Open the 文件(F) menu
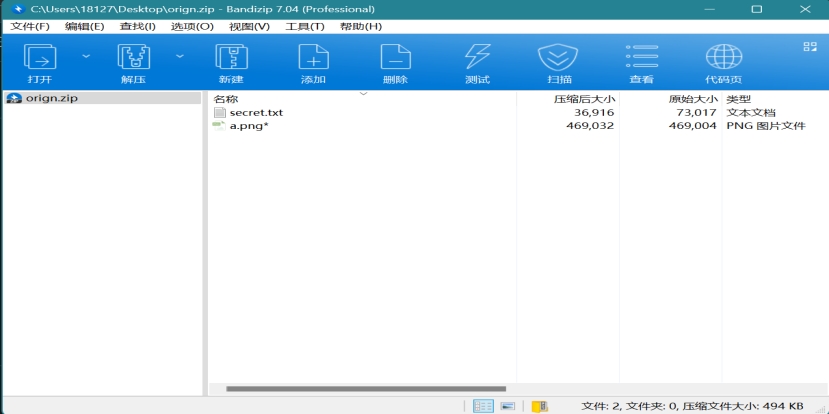This screenshot has height=414, width=829. 29,26
